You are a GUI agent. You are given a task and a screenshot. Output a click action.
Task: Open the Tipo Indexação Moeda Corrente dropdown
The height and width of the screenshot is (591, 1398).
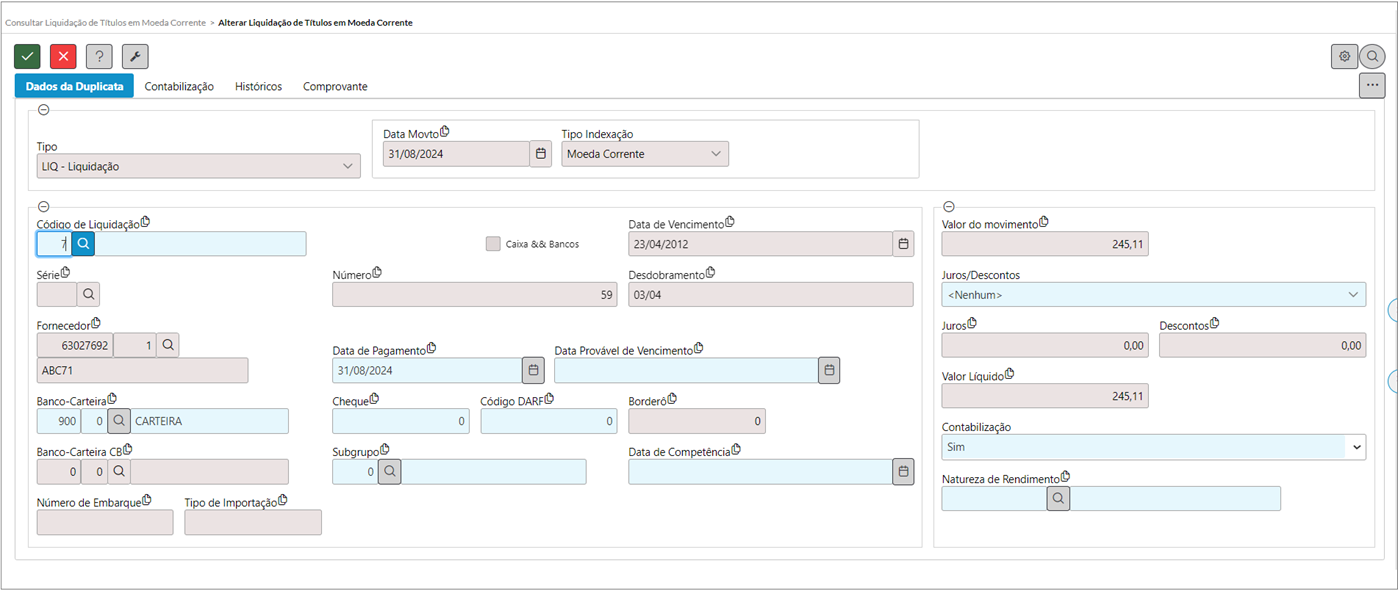[x=645, y=154]
